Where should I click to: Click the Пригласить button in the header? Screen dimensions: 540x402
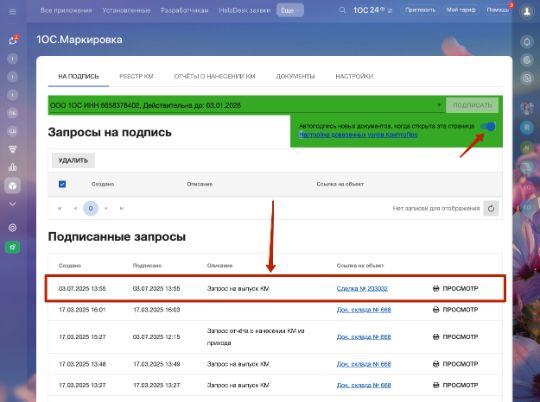click(x=420, y=10)
